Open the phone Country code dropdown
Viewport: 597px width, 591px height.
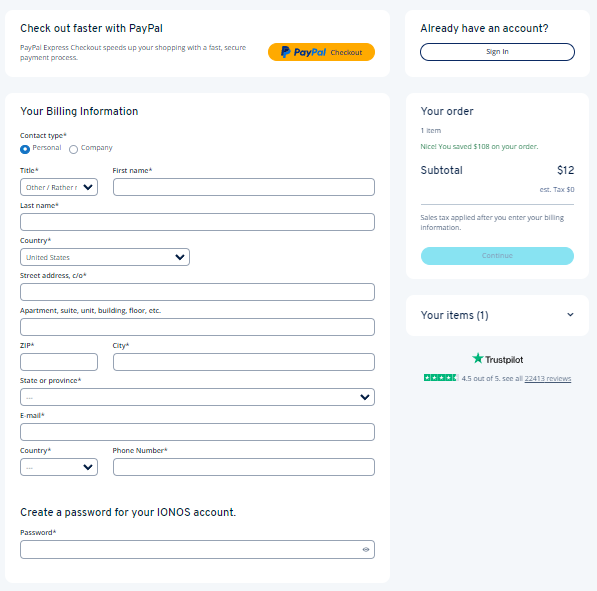click(59, 467)
